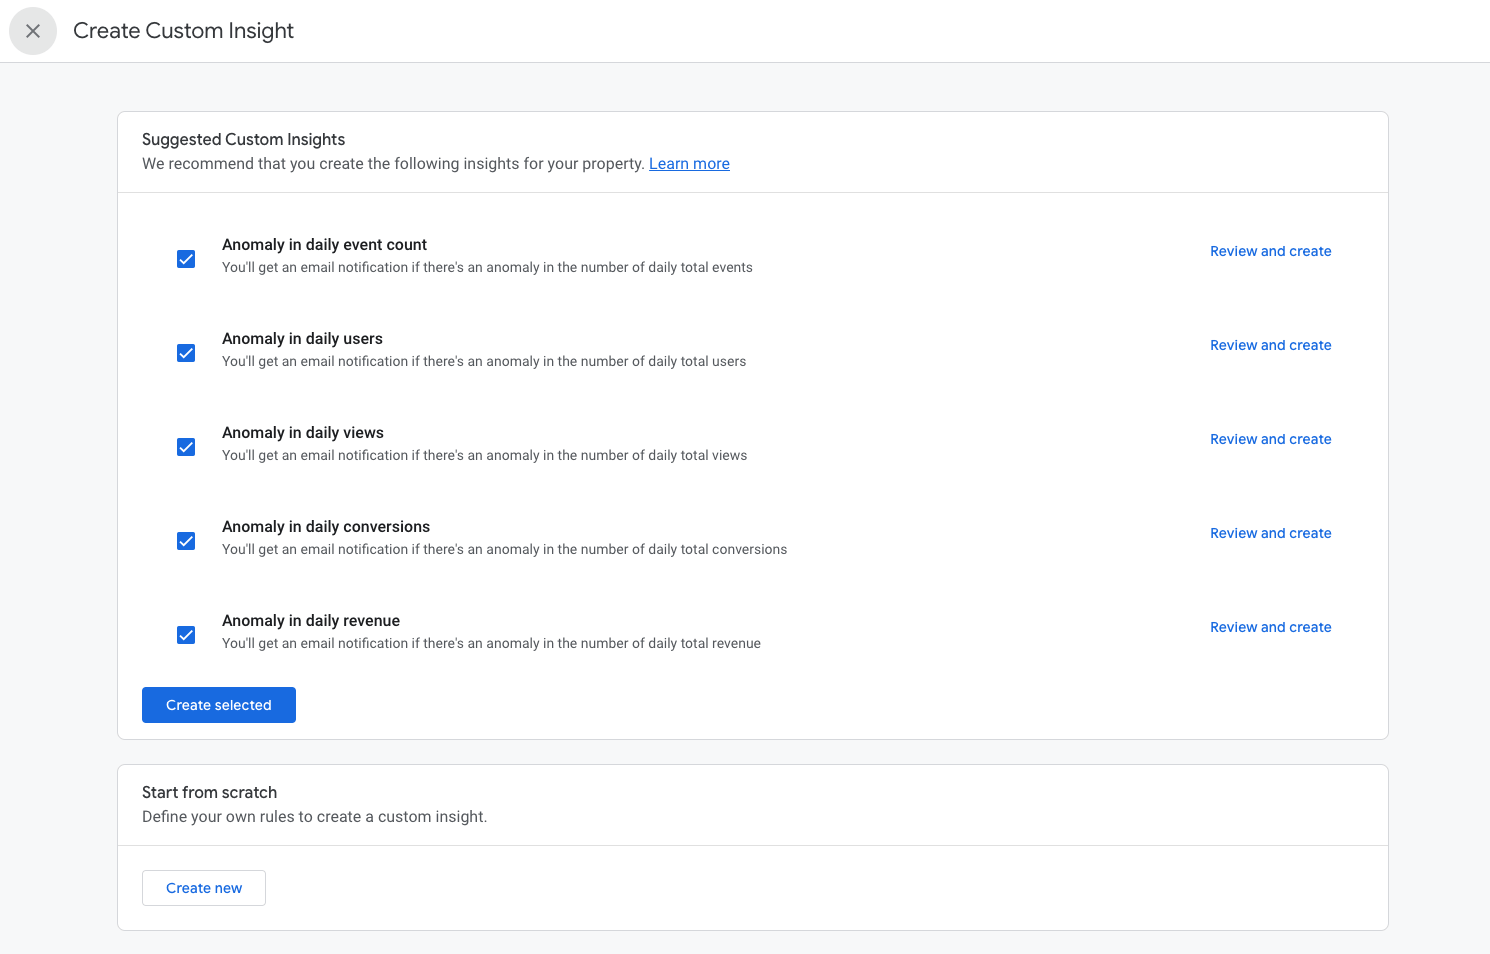Toggle Anomaly in daily revenue checkbox
Screen dimensions: 1490x954
186,635
